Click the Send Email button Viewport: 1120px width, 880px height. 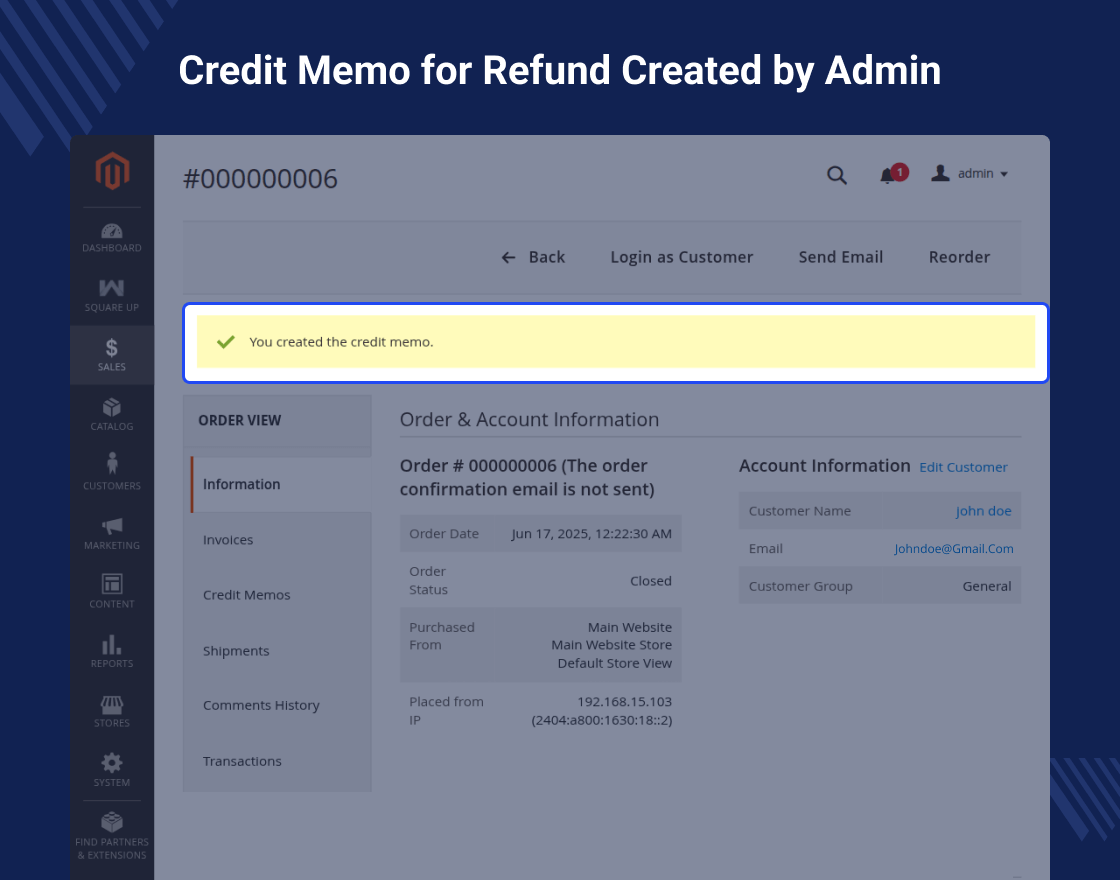click(840, 257)
